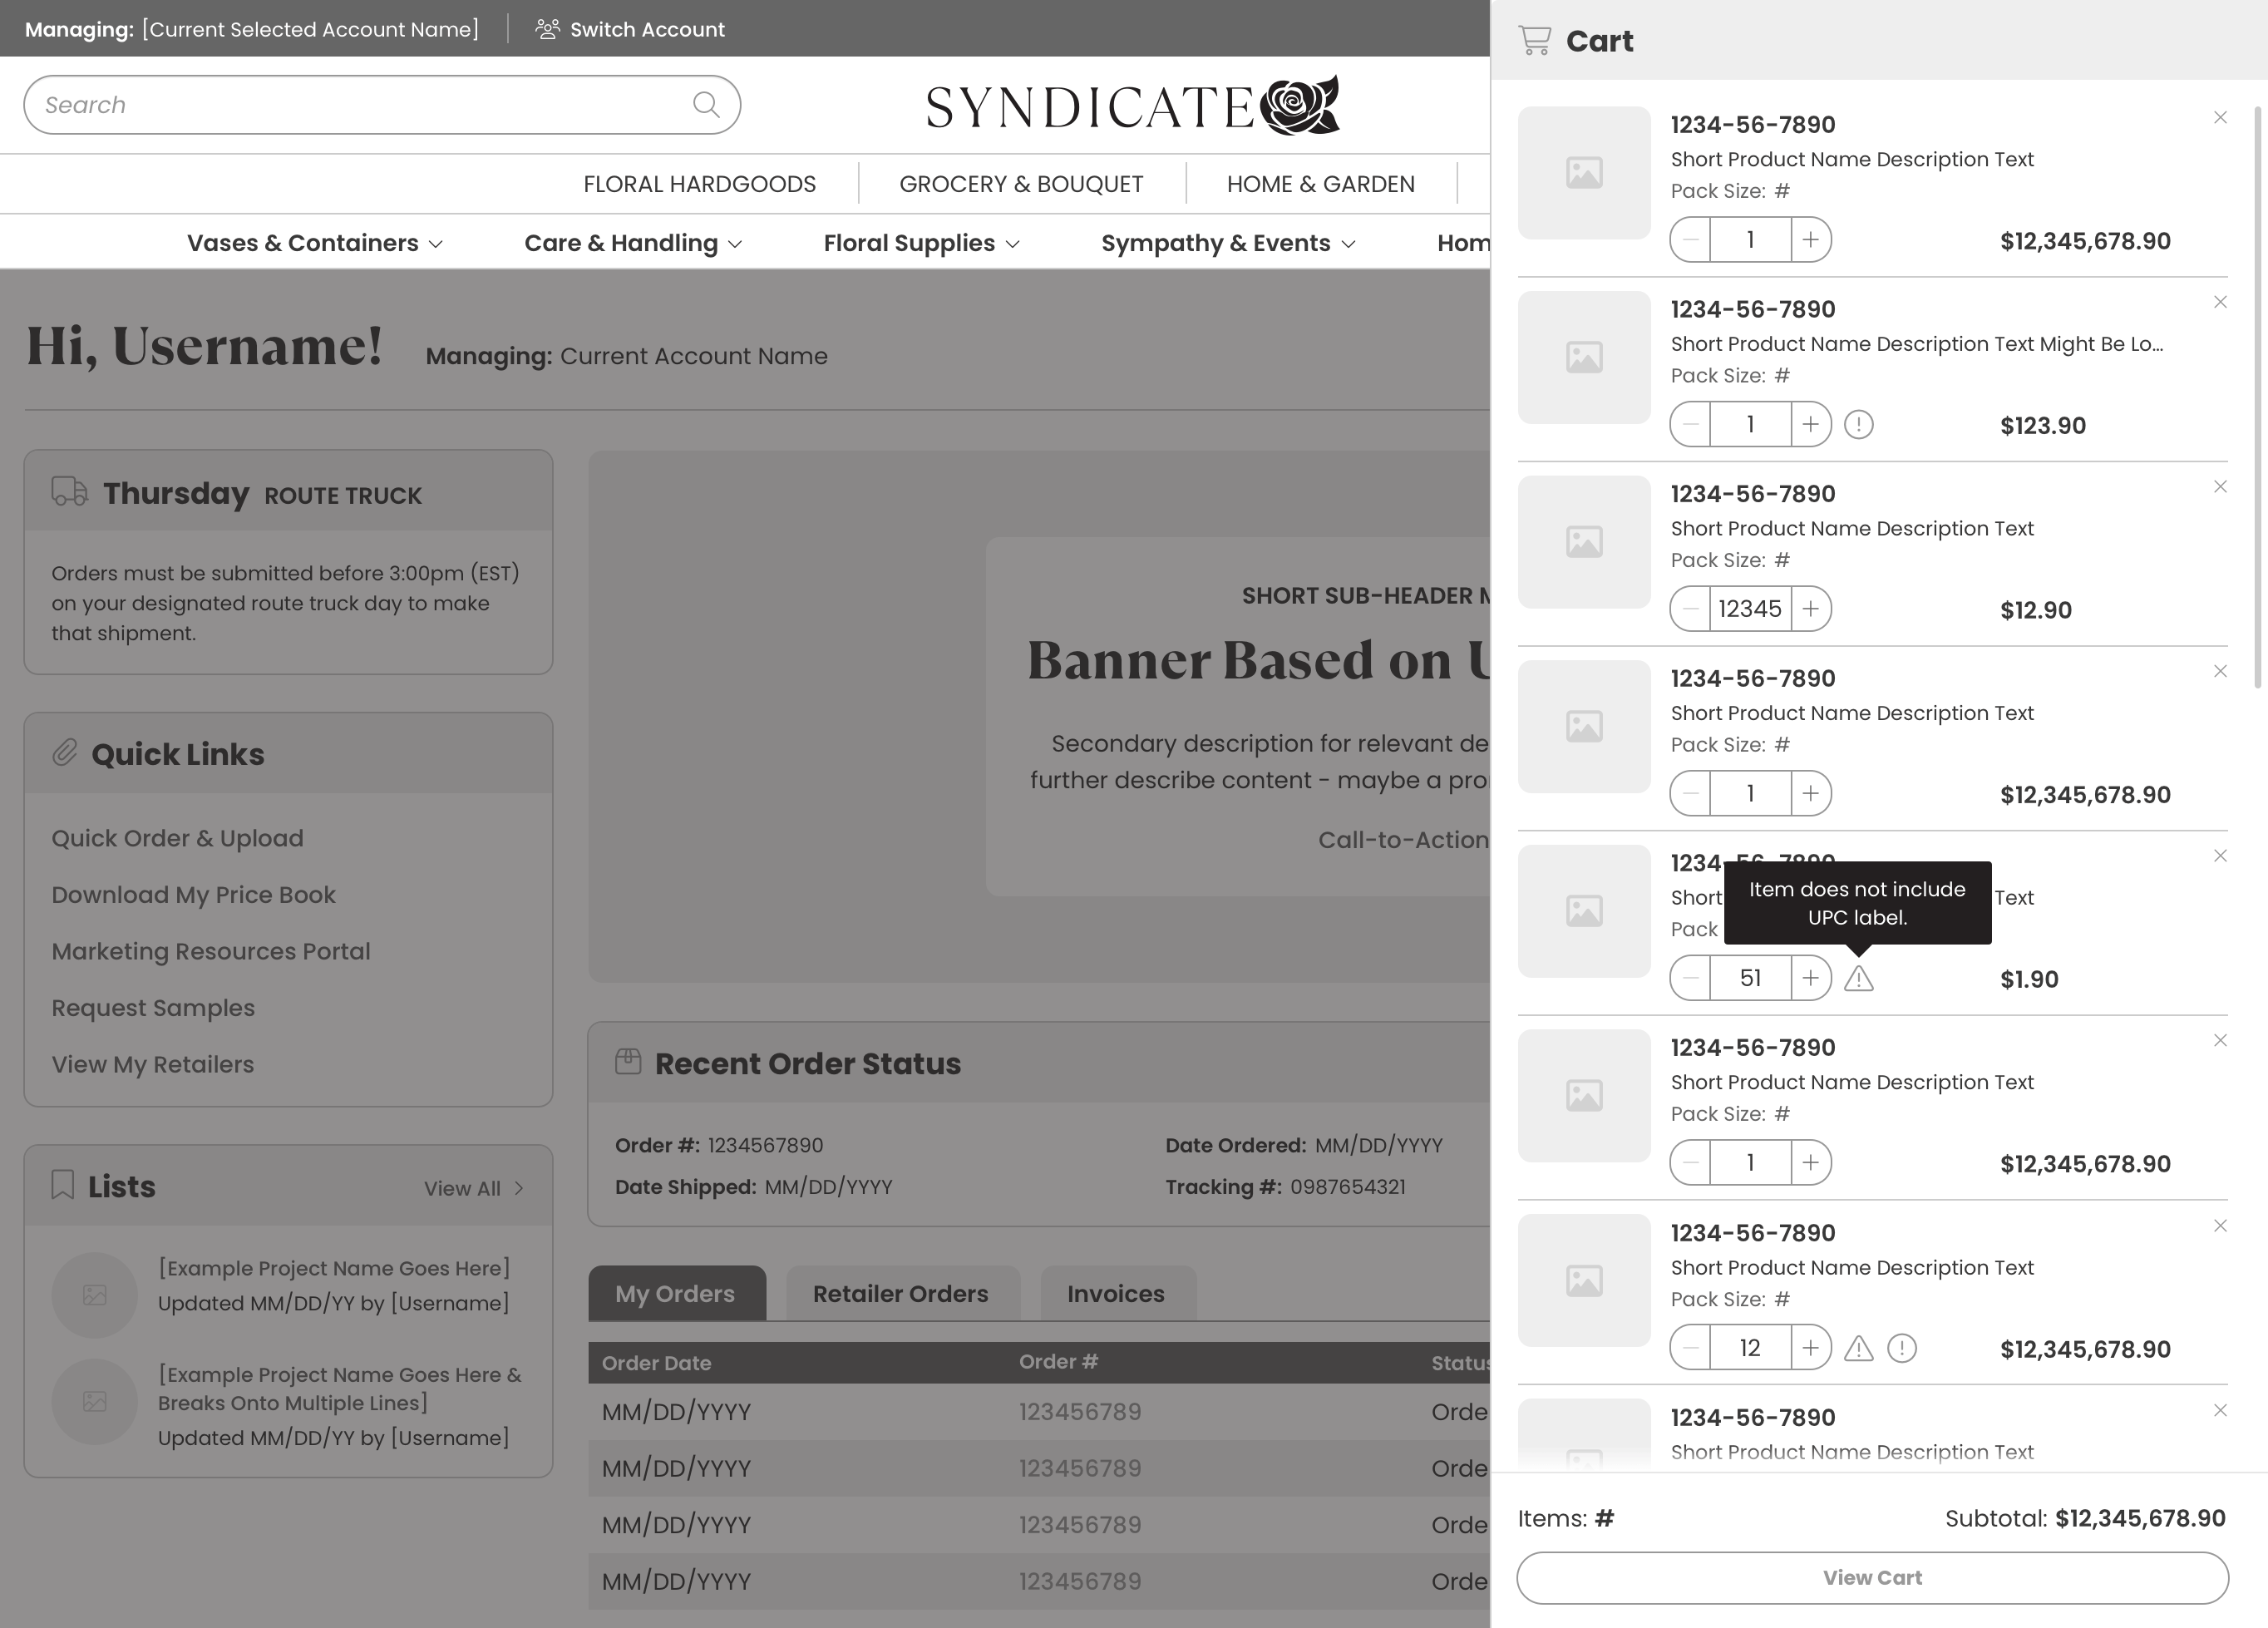Click info icon on $123.90 item
Image resolution: width=2268 pixels, height=1628 pixels.
[x=1858, y=425]
